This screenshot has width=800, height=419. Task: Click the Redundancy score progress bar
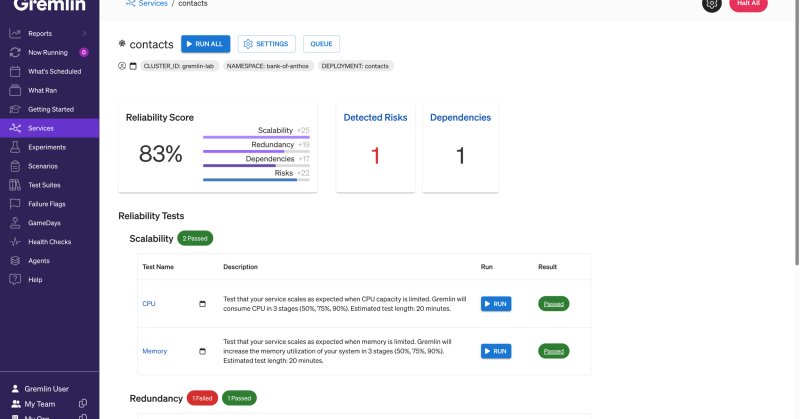[x=256, y=152]
